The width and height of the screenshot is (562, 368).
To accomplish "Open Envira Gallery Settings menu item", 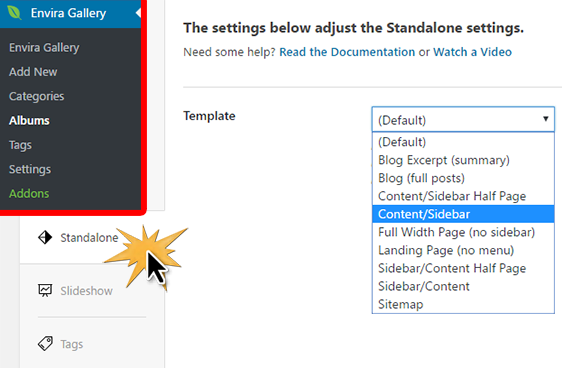I will [30, 169].
